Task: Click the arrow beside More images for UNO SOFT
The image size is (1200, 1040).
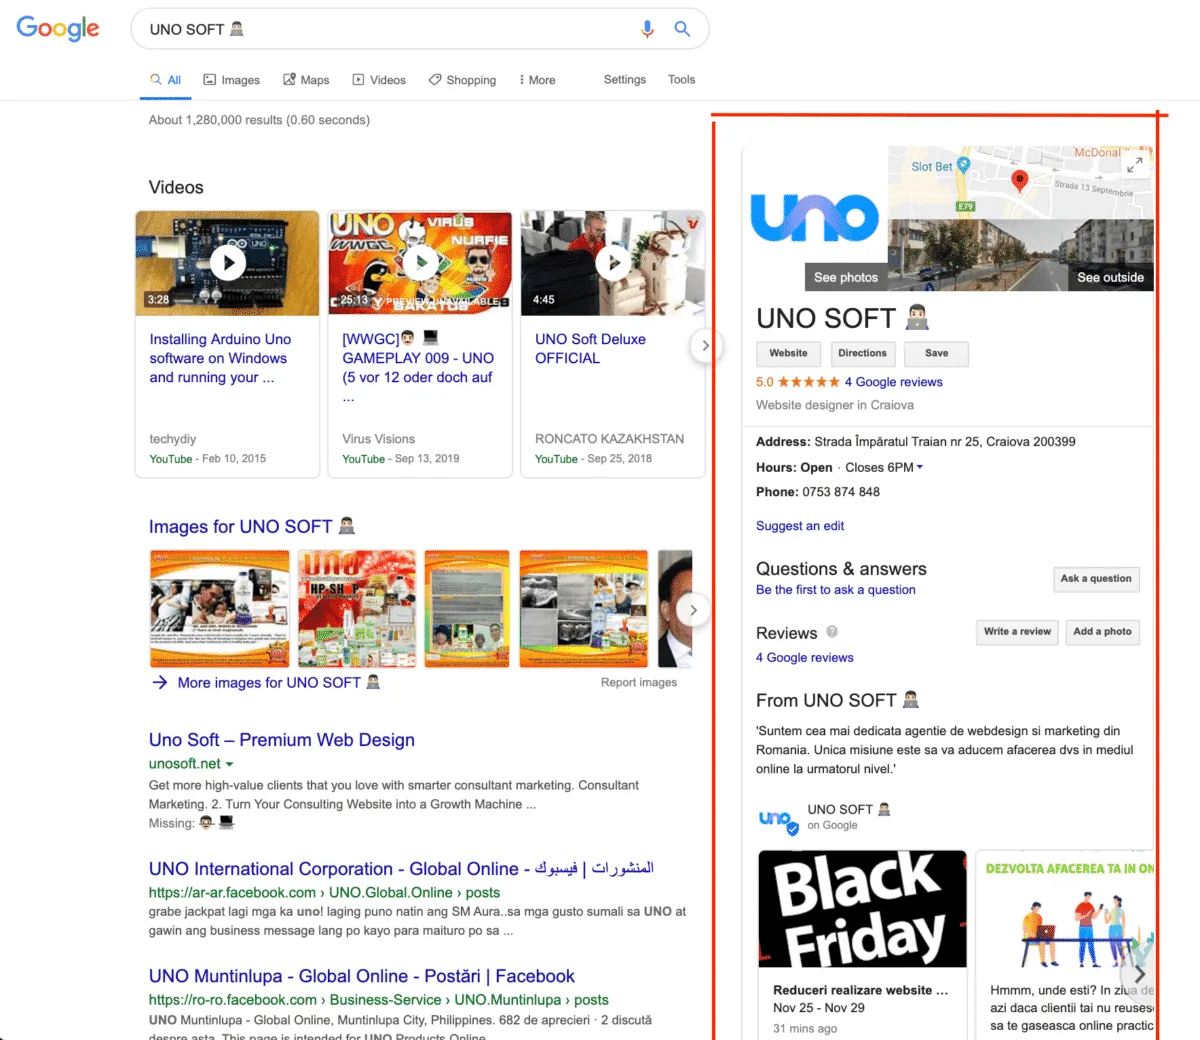Action: [x=159, y=683]
